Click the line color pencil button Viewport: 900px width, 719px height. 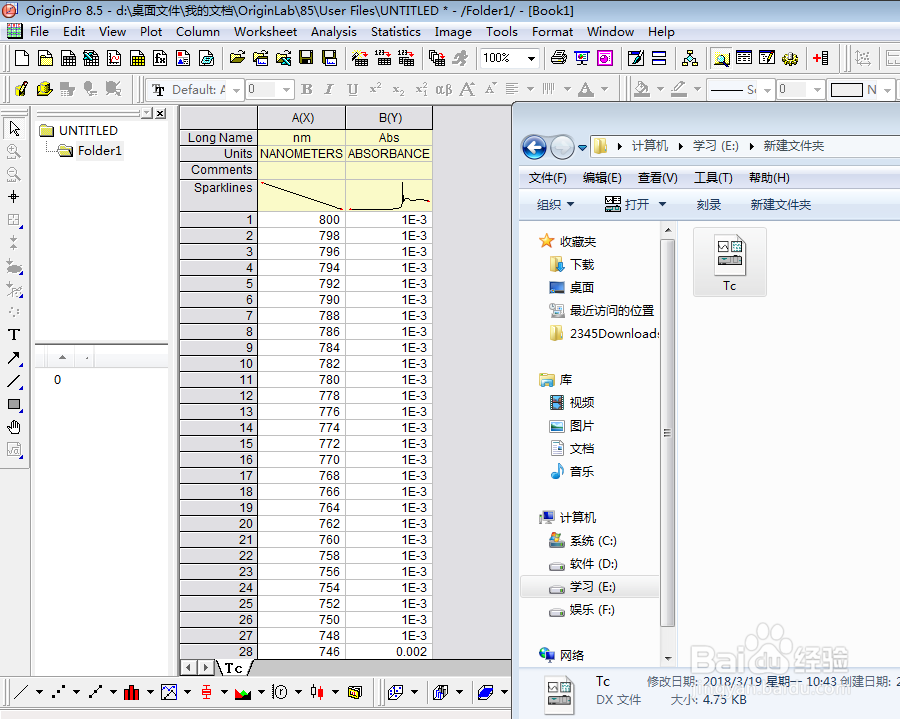[679, 90]
